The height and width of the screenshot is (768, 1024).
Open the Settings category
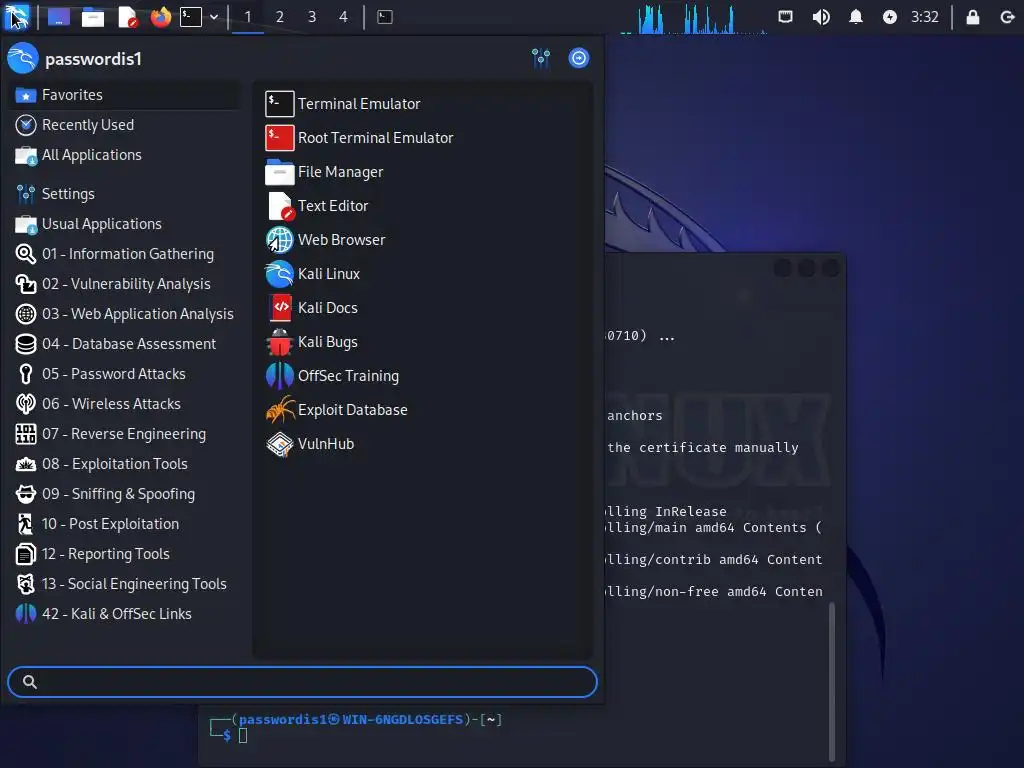pos(125,194)
